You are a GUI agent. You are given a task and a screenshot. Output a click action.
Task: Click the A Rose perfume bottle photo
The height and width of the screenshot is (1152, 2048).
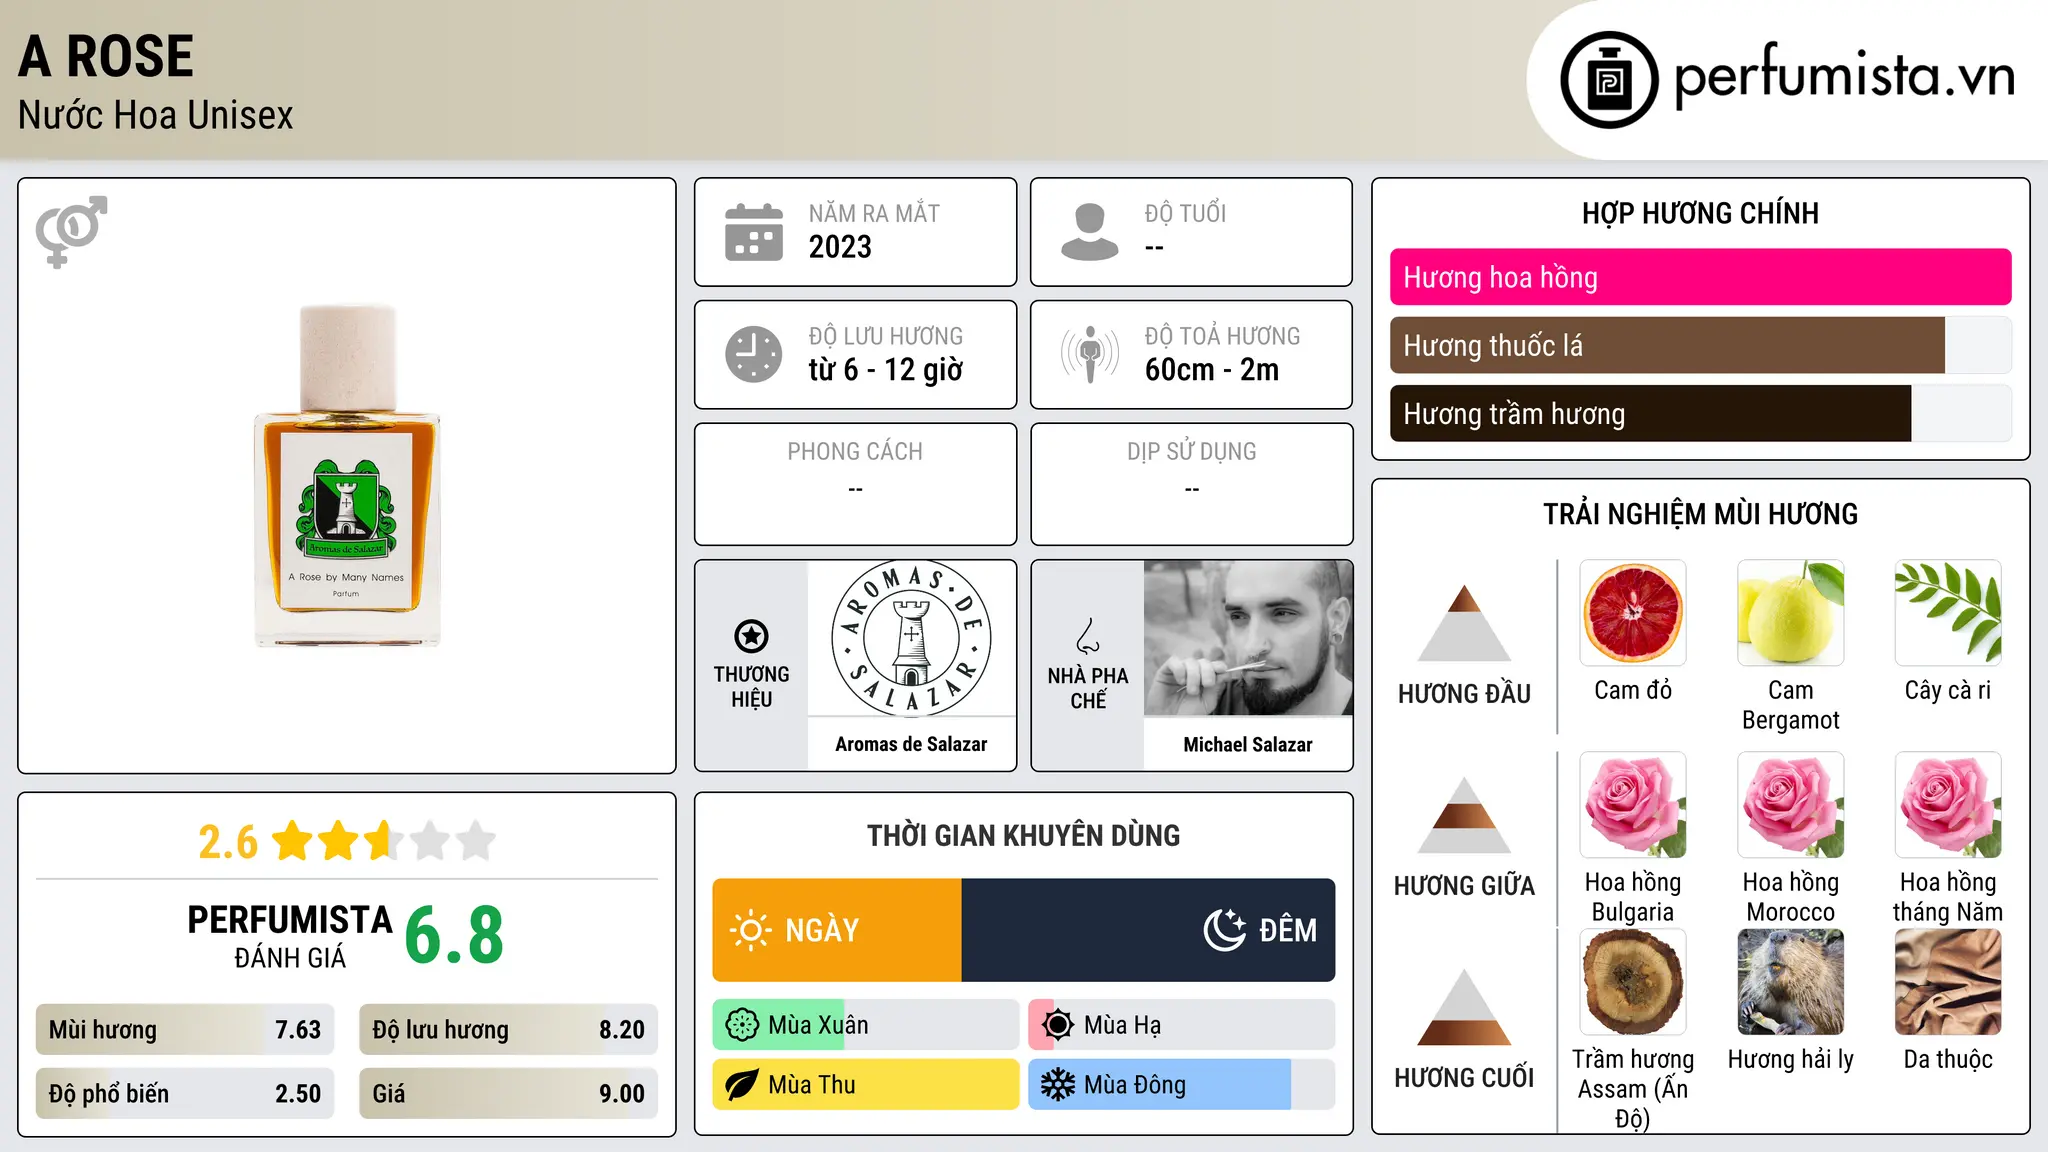pos(347,476)
